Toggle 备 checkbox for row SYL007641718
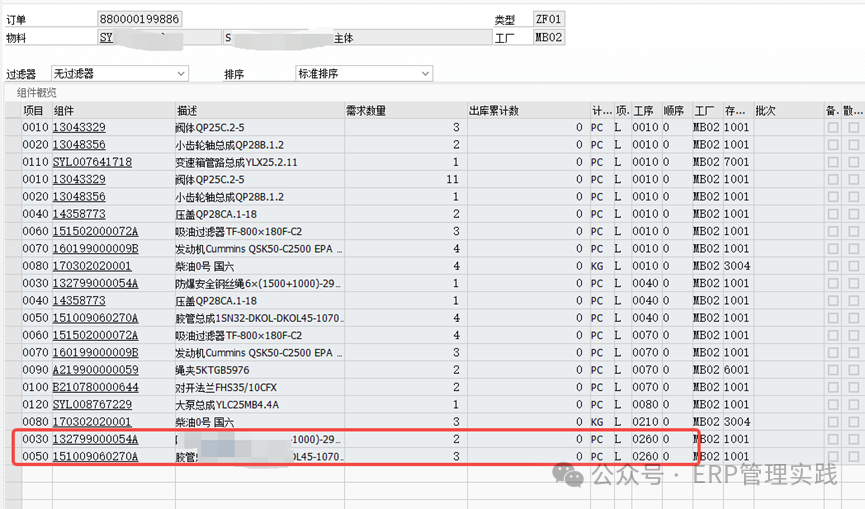 [x=832, y=162]
